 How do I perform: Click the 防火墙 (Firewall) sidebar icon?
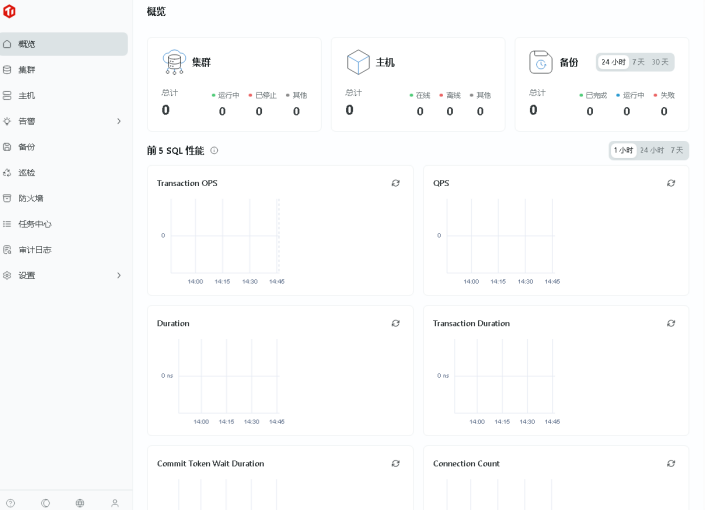click(x=8, y=198)
